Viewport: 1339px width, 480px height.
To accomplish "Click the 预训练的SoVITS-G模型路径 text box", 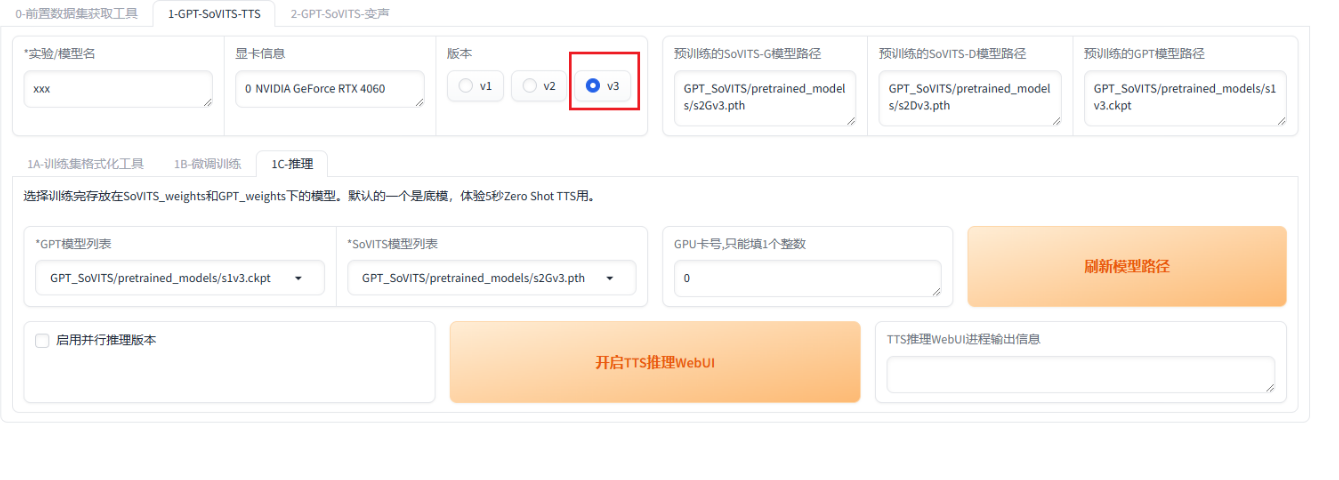I will click(764, 98).
